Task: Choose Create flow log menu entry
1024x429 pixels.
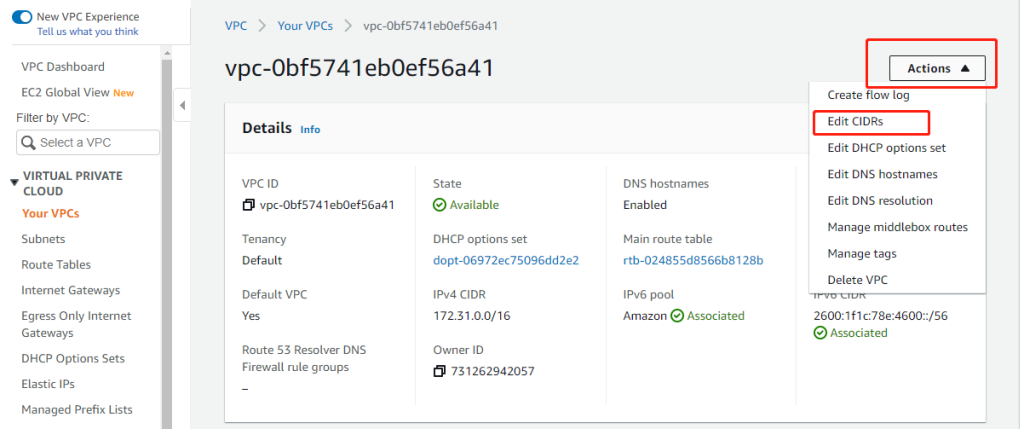Action: [868, 95]
